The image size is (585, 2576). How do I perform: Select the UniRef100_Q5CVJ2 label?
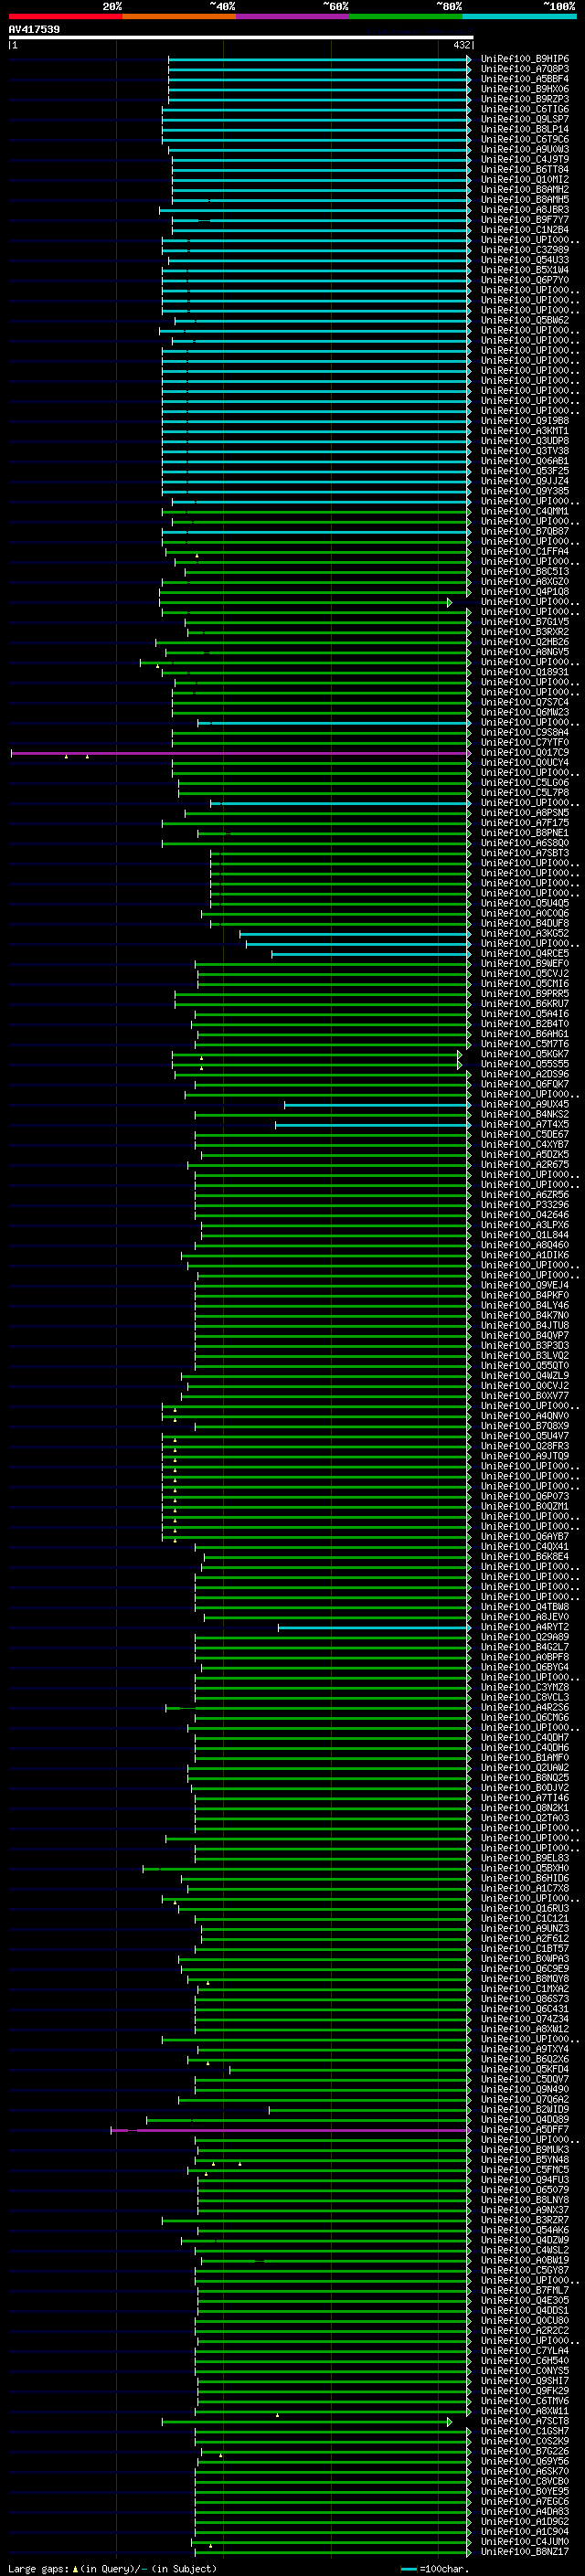[525, 974]
